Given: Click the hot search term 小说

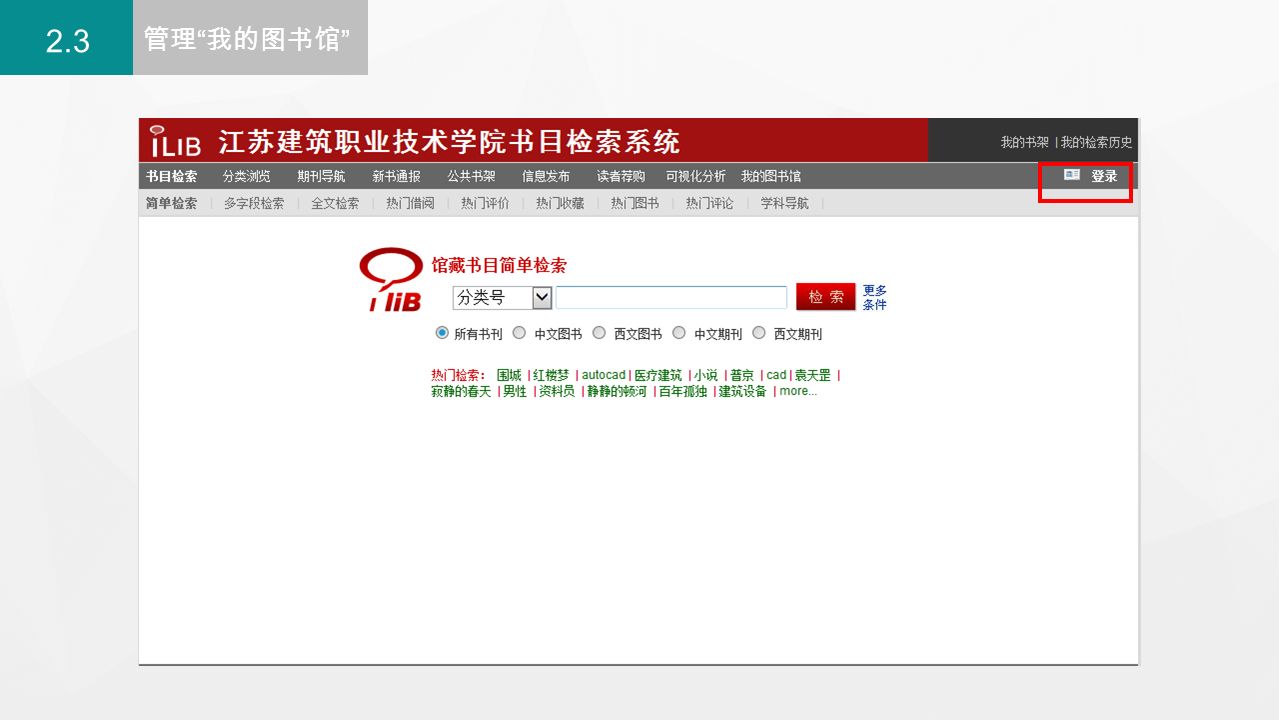Looking at the screenshot, I should (706, 376).
